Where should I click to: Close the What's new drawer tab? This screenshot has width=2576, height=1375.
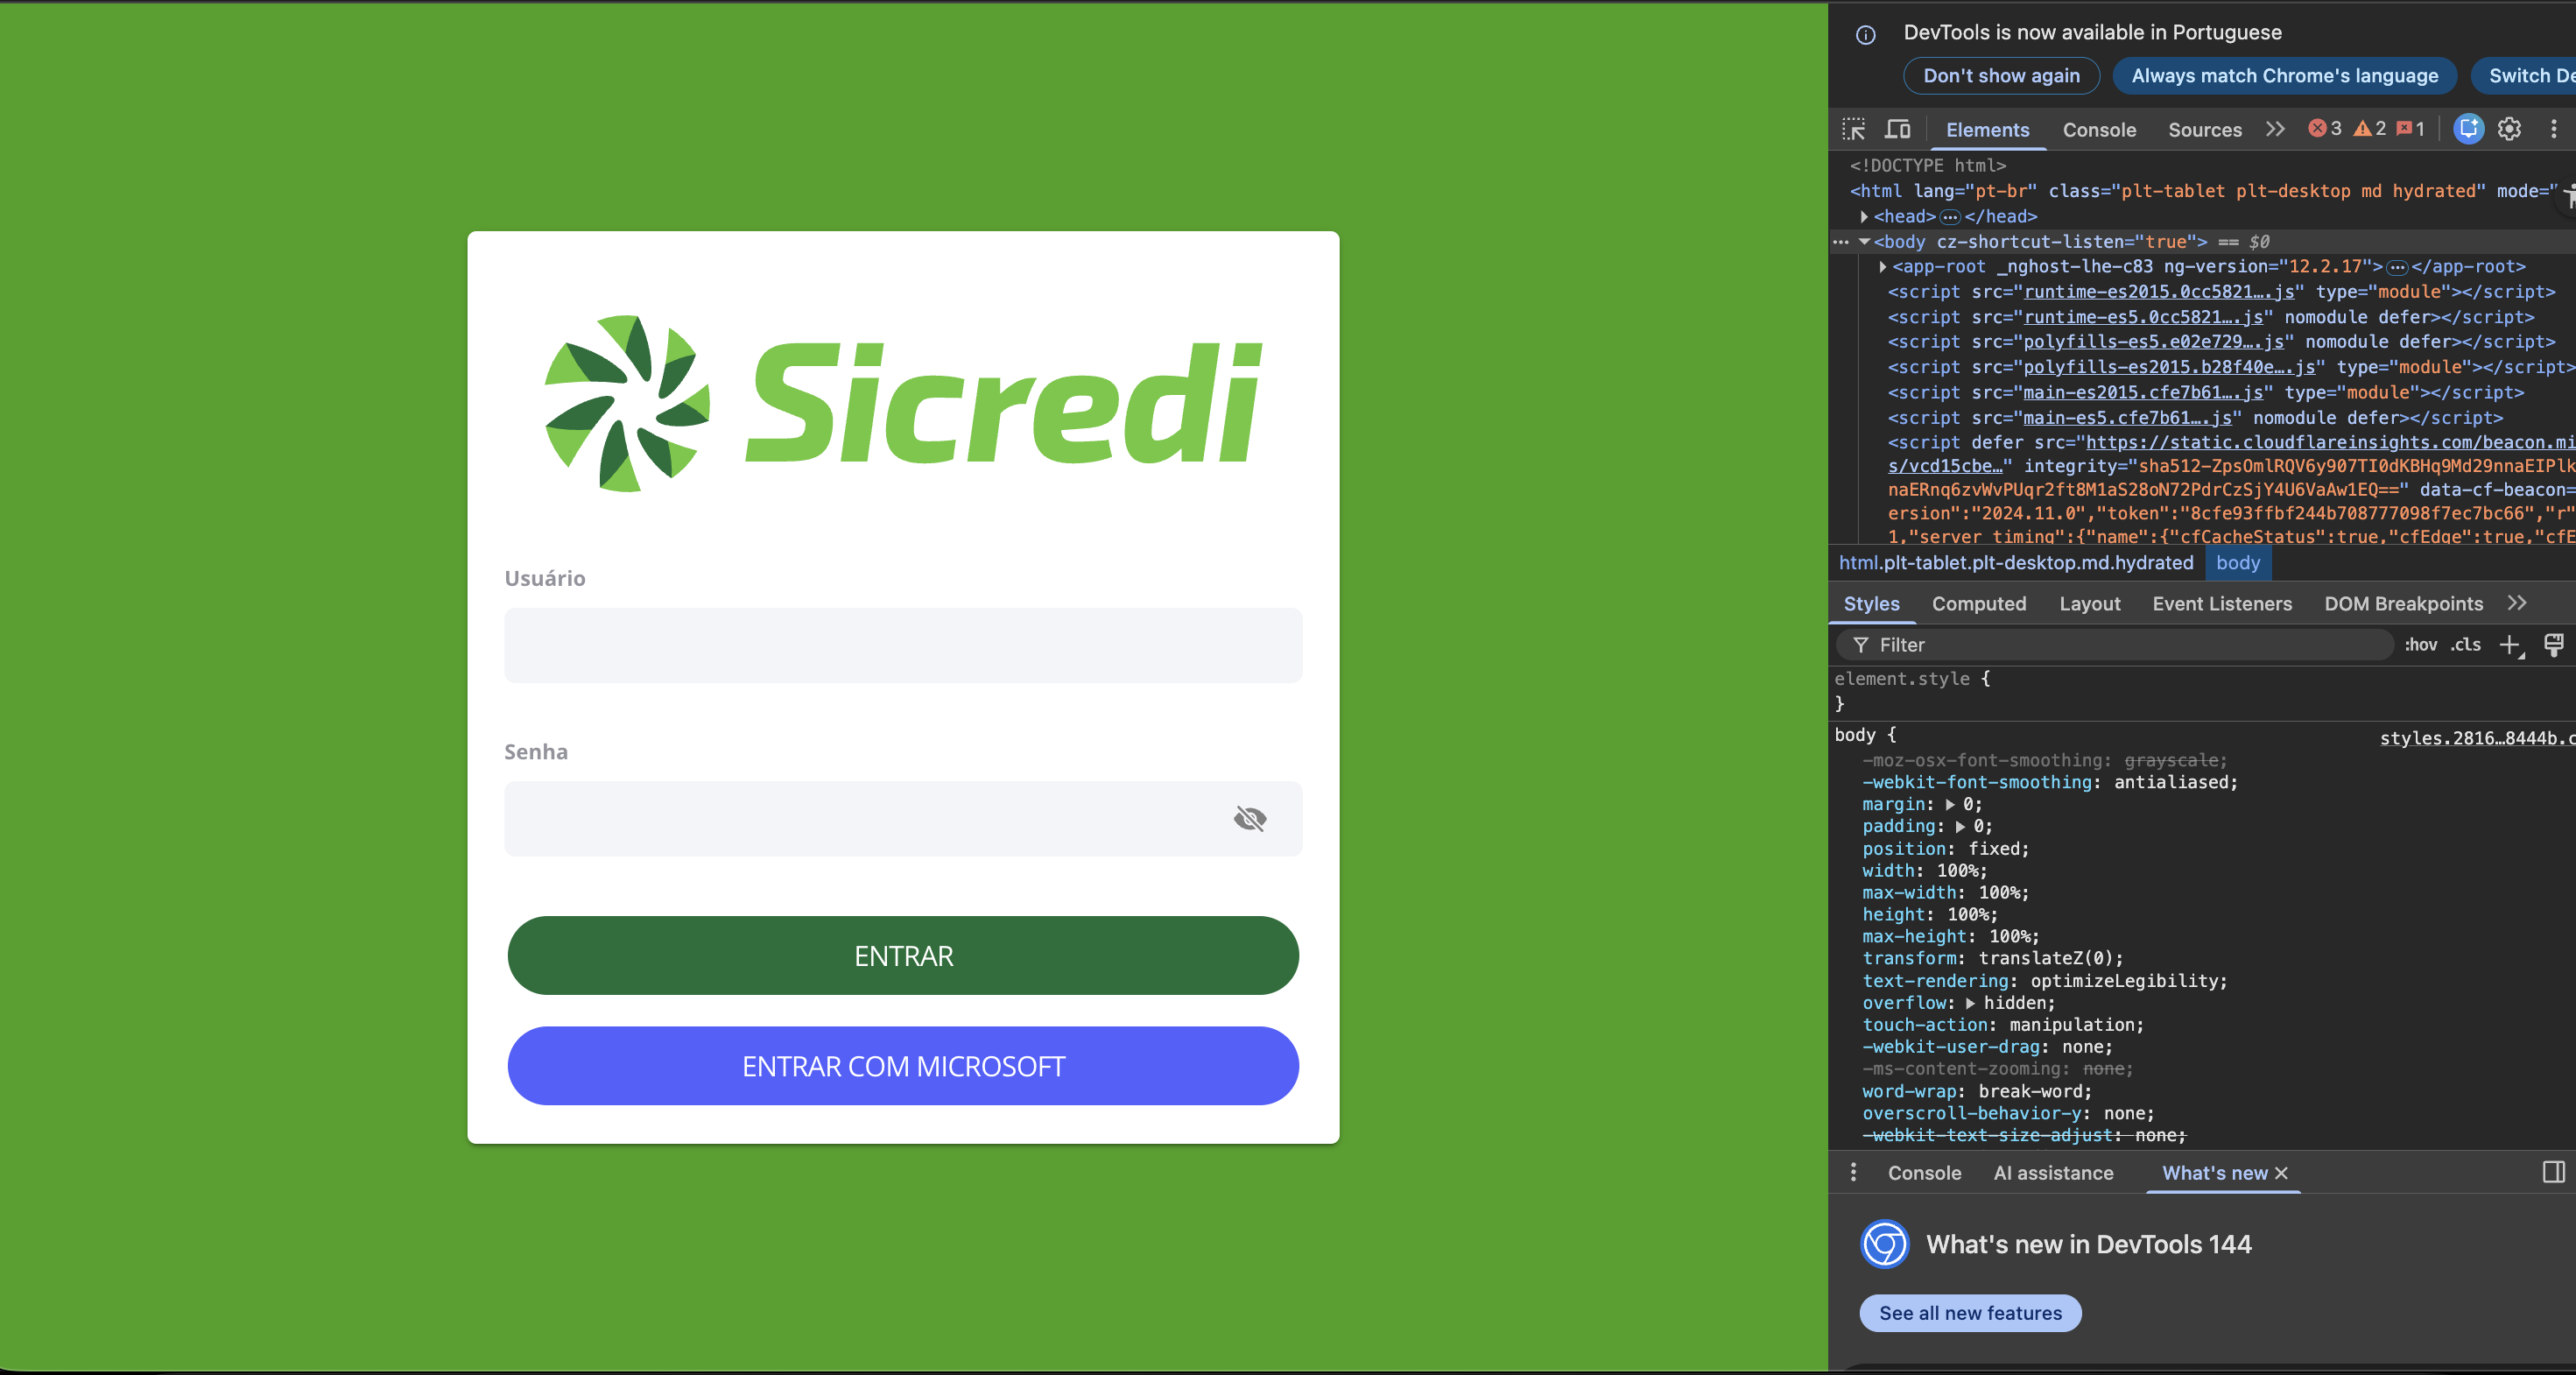click(x=2281, y=1173)
